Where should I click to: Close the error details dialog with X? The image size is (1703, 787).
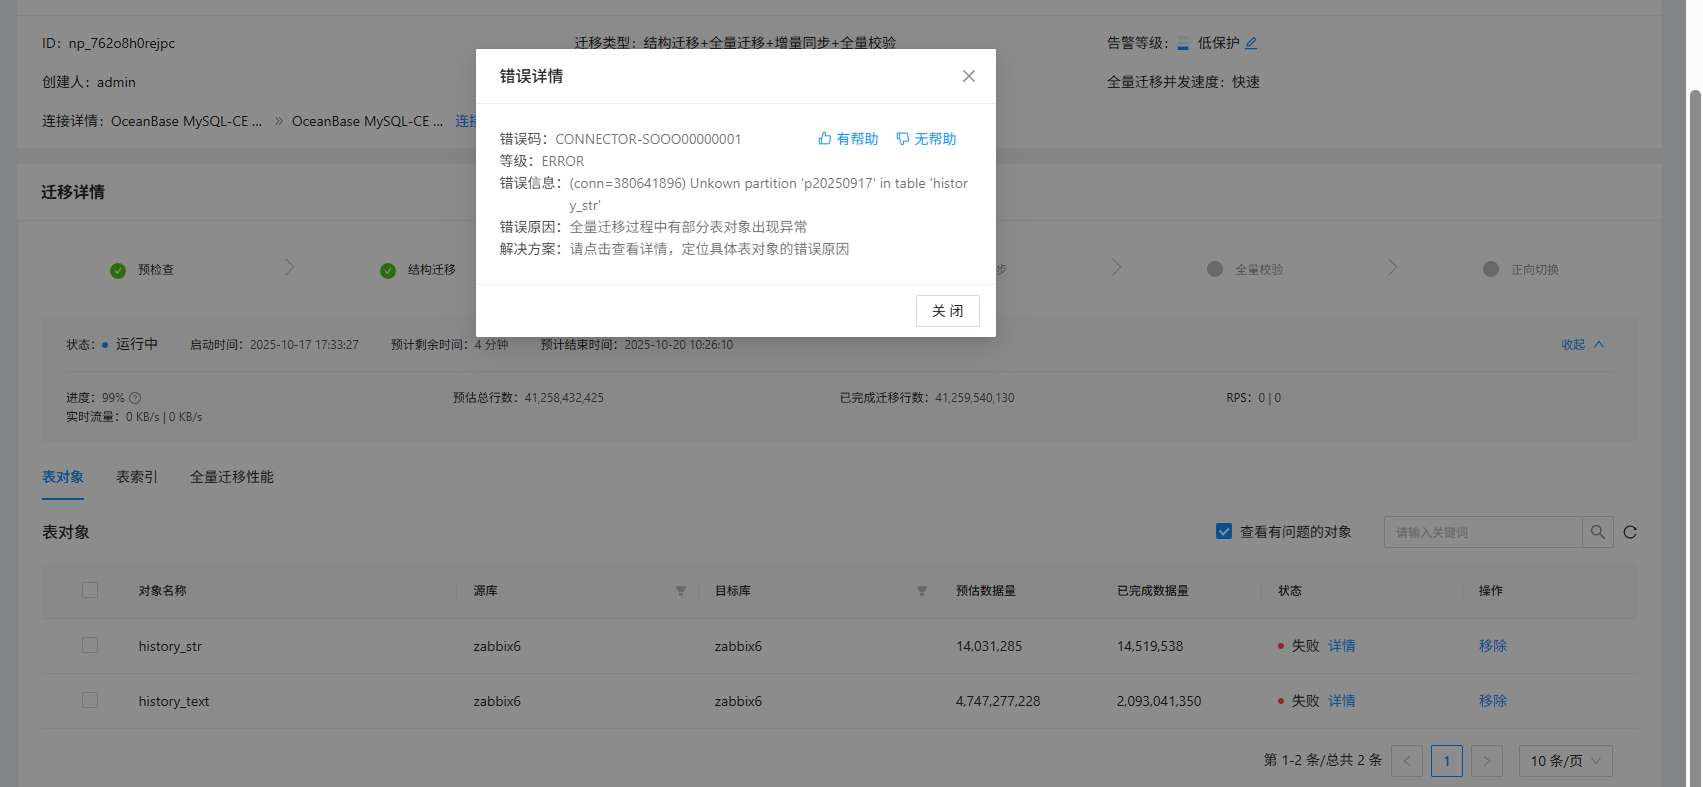(968, 76)
